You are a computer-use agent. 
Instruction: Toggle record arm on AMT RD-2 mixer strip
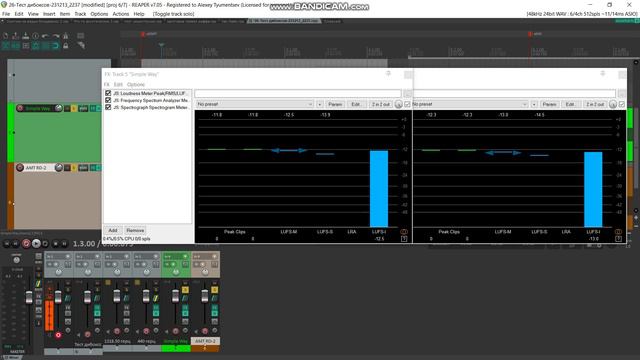[205, 331]
